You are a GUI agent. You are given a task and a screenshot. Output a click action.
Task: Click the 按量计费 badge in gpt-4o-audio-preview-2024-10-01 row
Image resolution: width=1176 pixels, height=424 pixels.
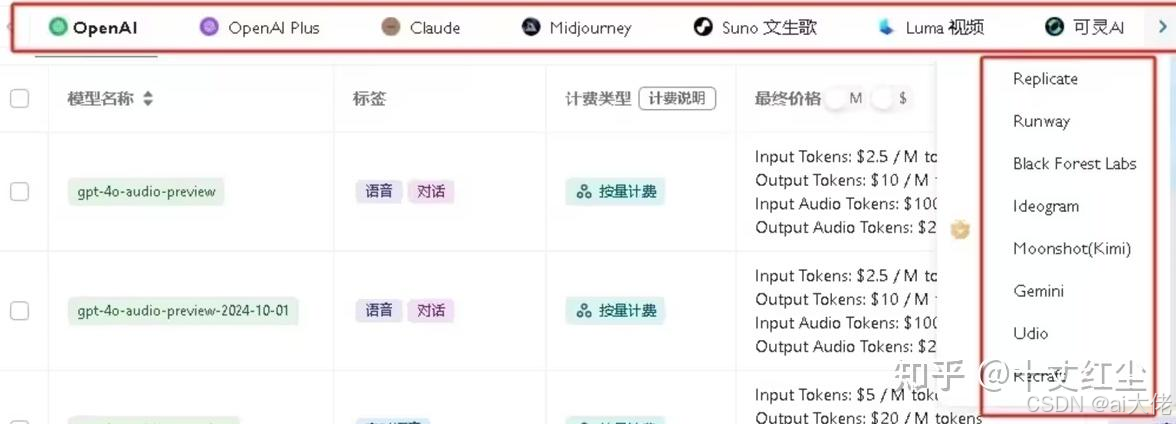tap(616, 311)
